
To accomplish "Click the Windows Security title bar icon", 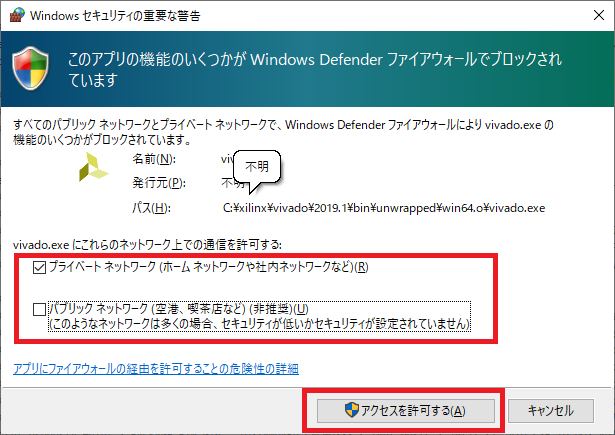I will 12,16.
